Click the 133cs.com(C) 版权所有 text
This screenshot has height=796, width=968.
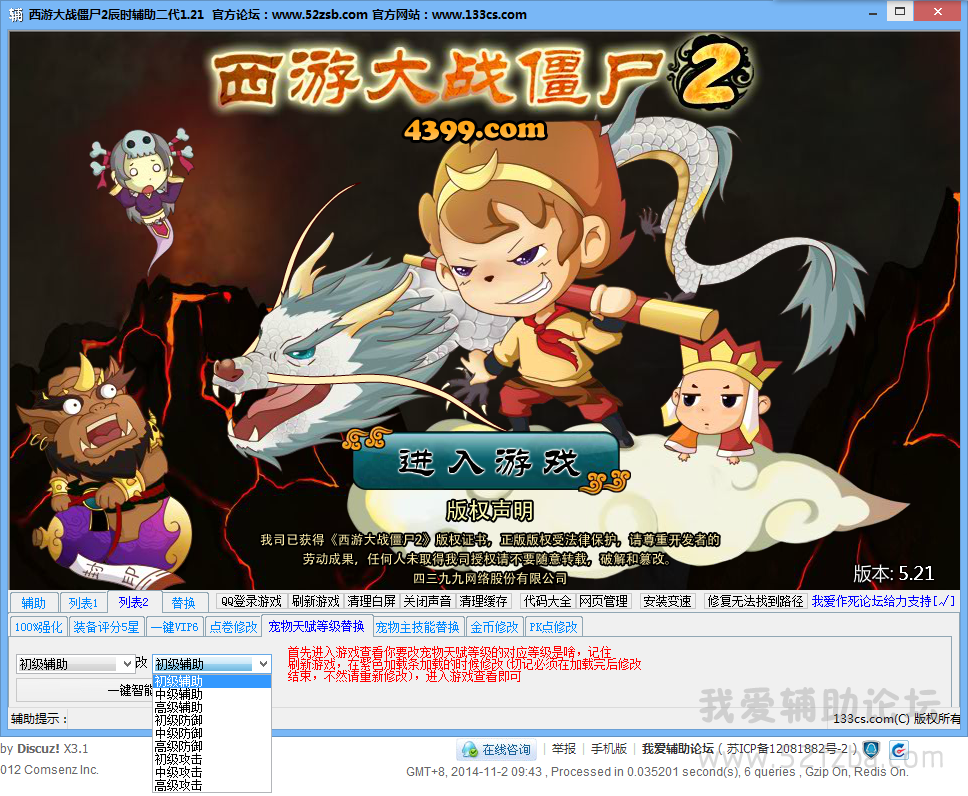(896, 719)
